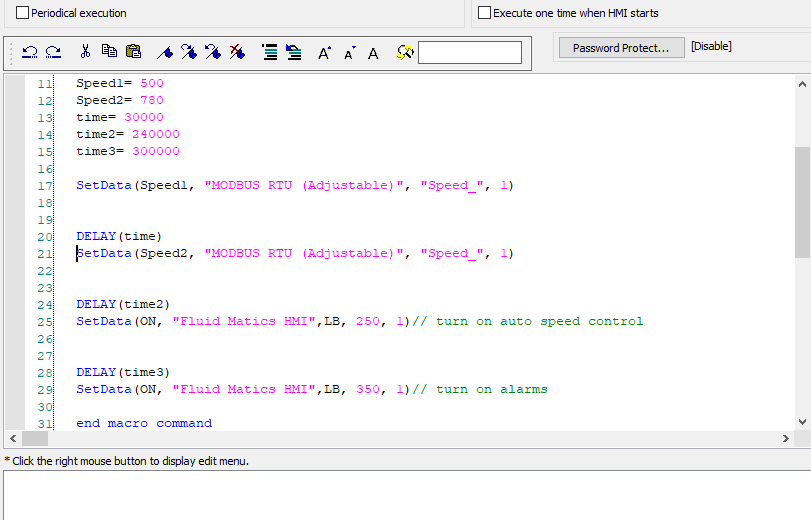Click the vertical scrollbar thumb in the editor
Image resolution: width=811 pixels, height=520 pixels.
click(x=802, y=200)
